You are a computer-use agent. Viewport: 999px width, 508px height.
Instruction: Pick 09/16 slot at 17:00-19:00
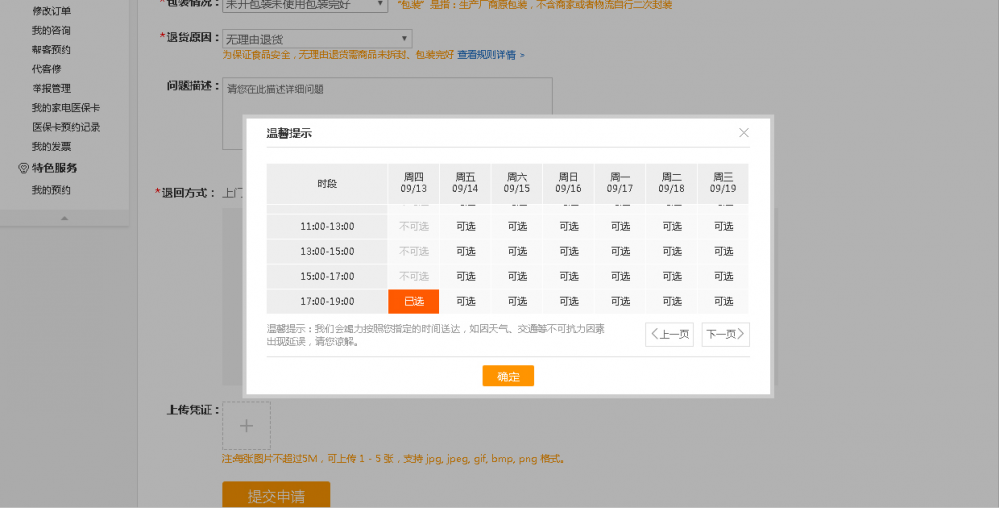click(568, 301)
